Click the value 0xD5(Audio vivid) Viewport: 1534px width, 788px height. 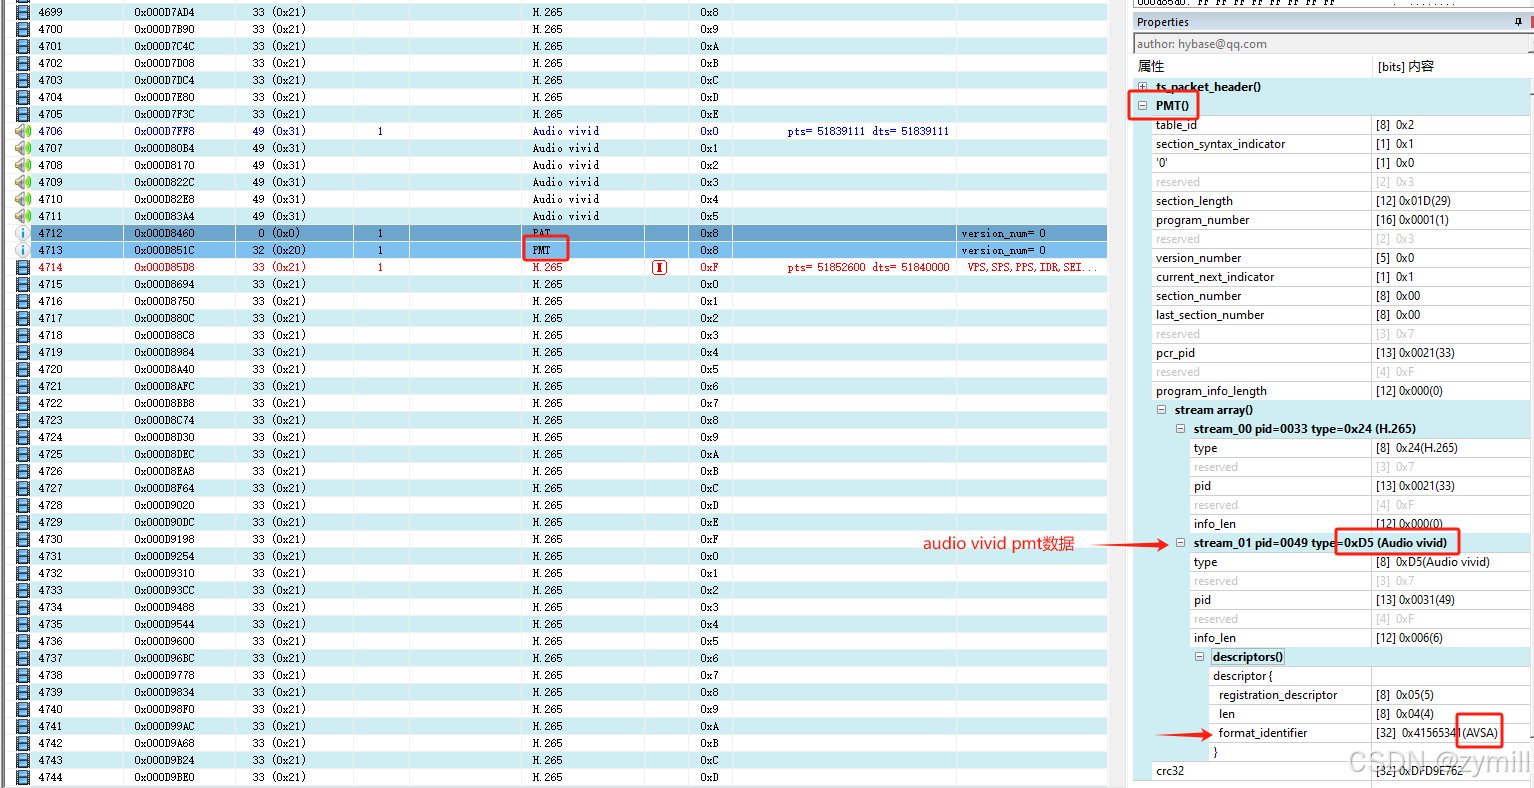pos(1443,562)
